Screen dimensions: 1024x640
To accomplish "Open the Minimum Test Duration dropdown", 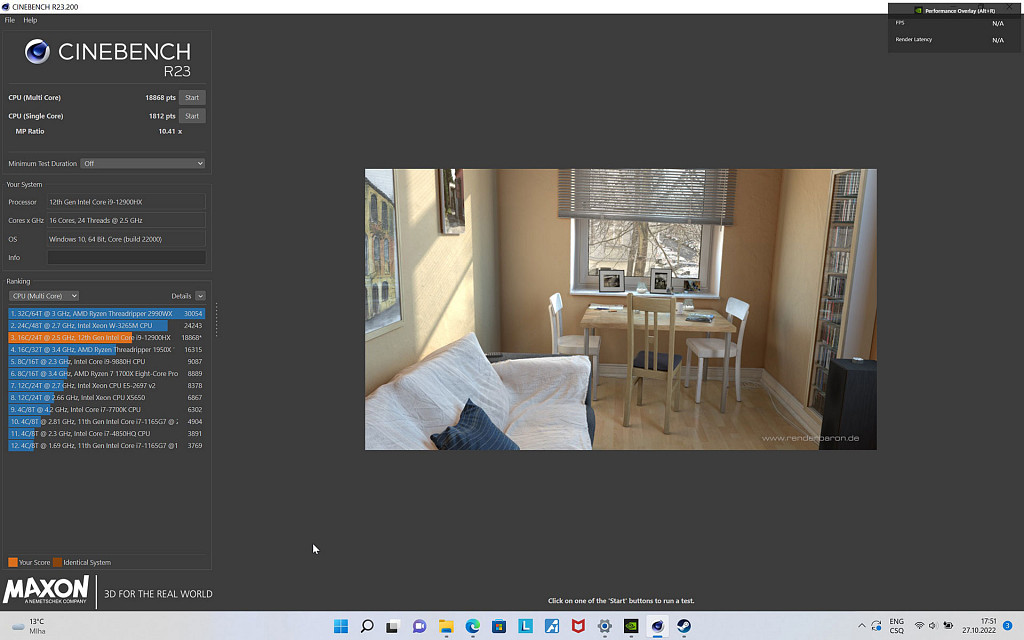I will click(x=143, y=163).
